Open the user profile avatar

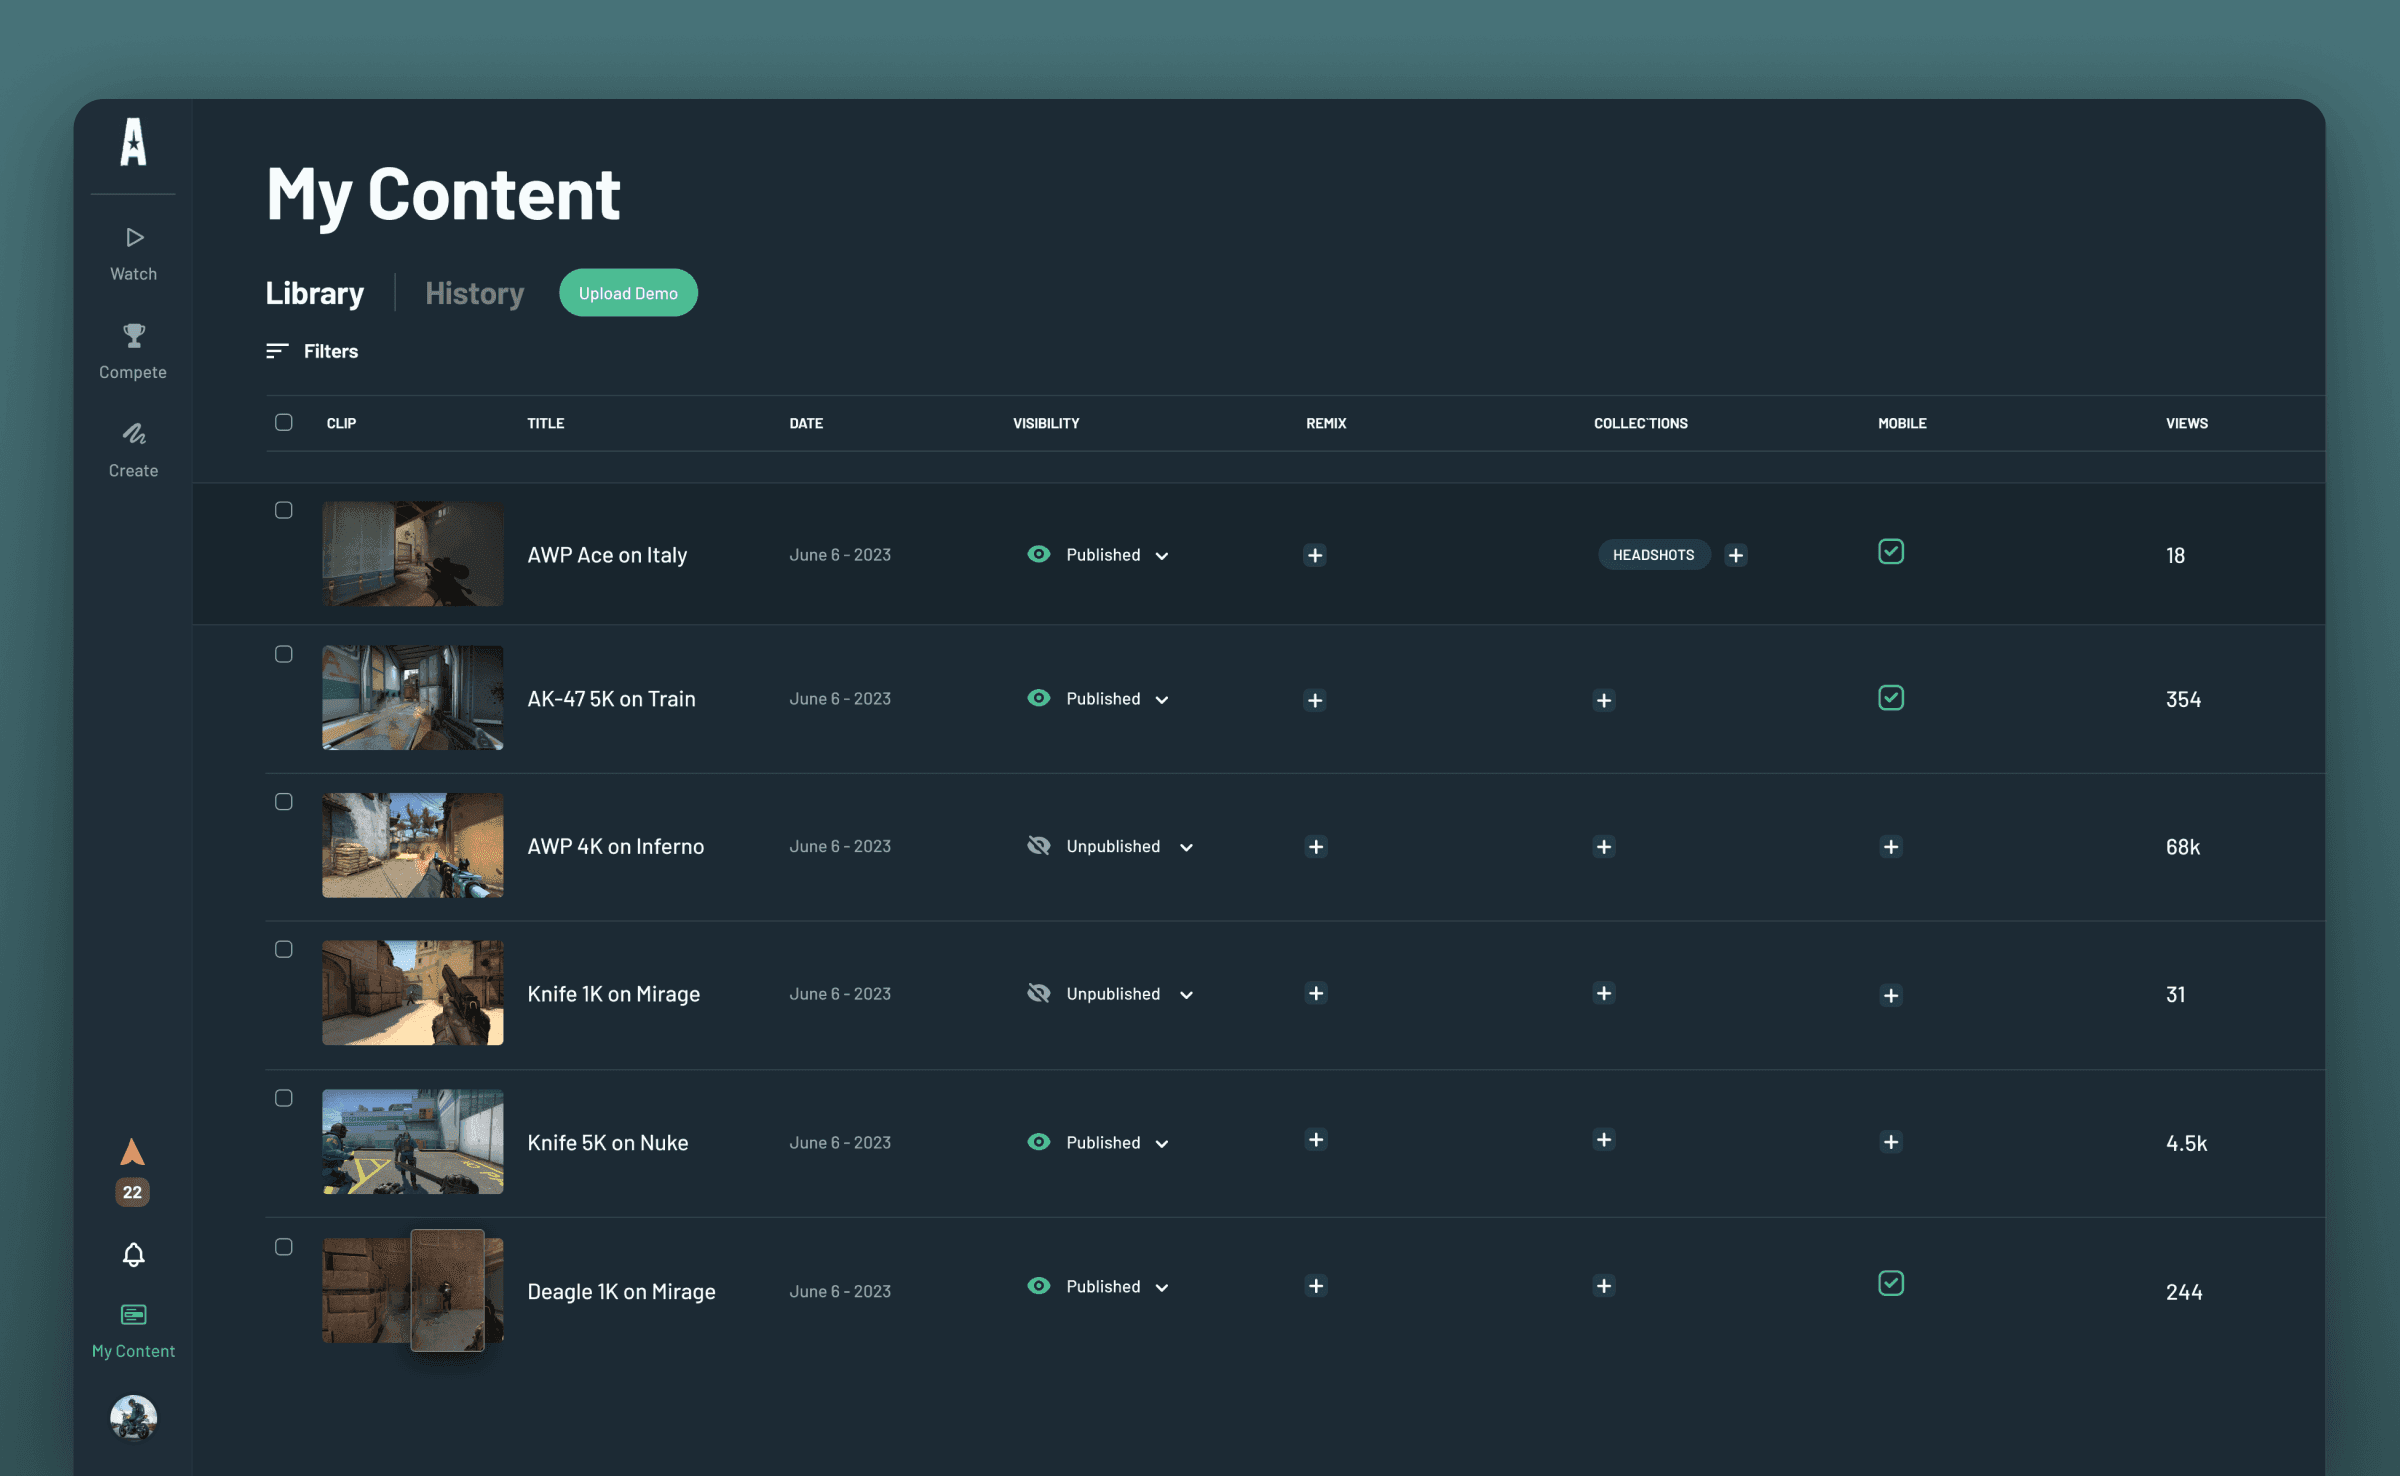click(x=134, y=1418)
